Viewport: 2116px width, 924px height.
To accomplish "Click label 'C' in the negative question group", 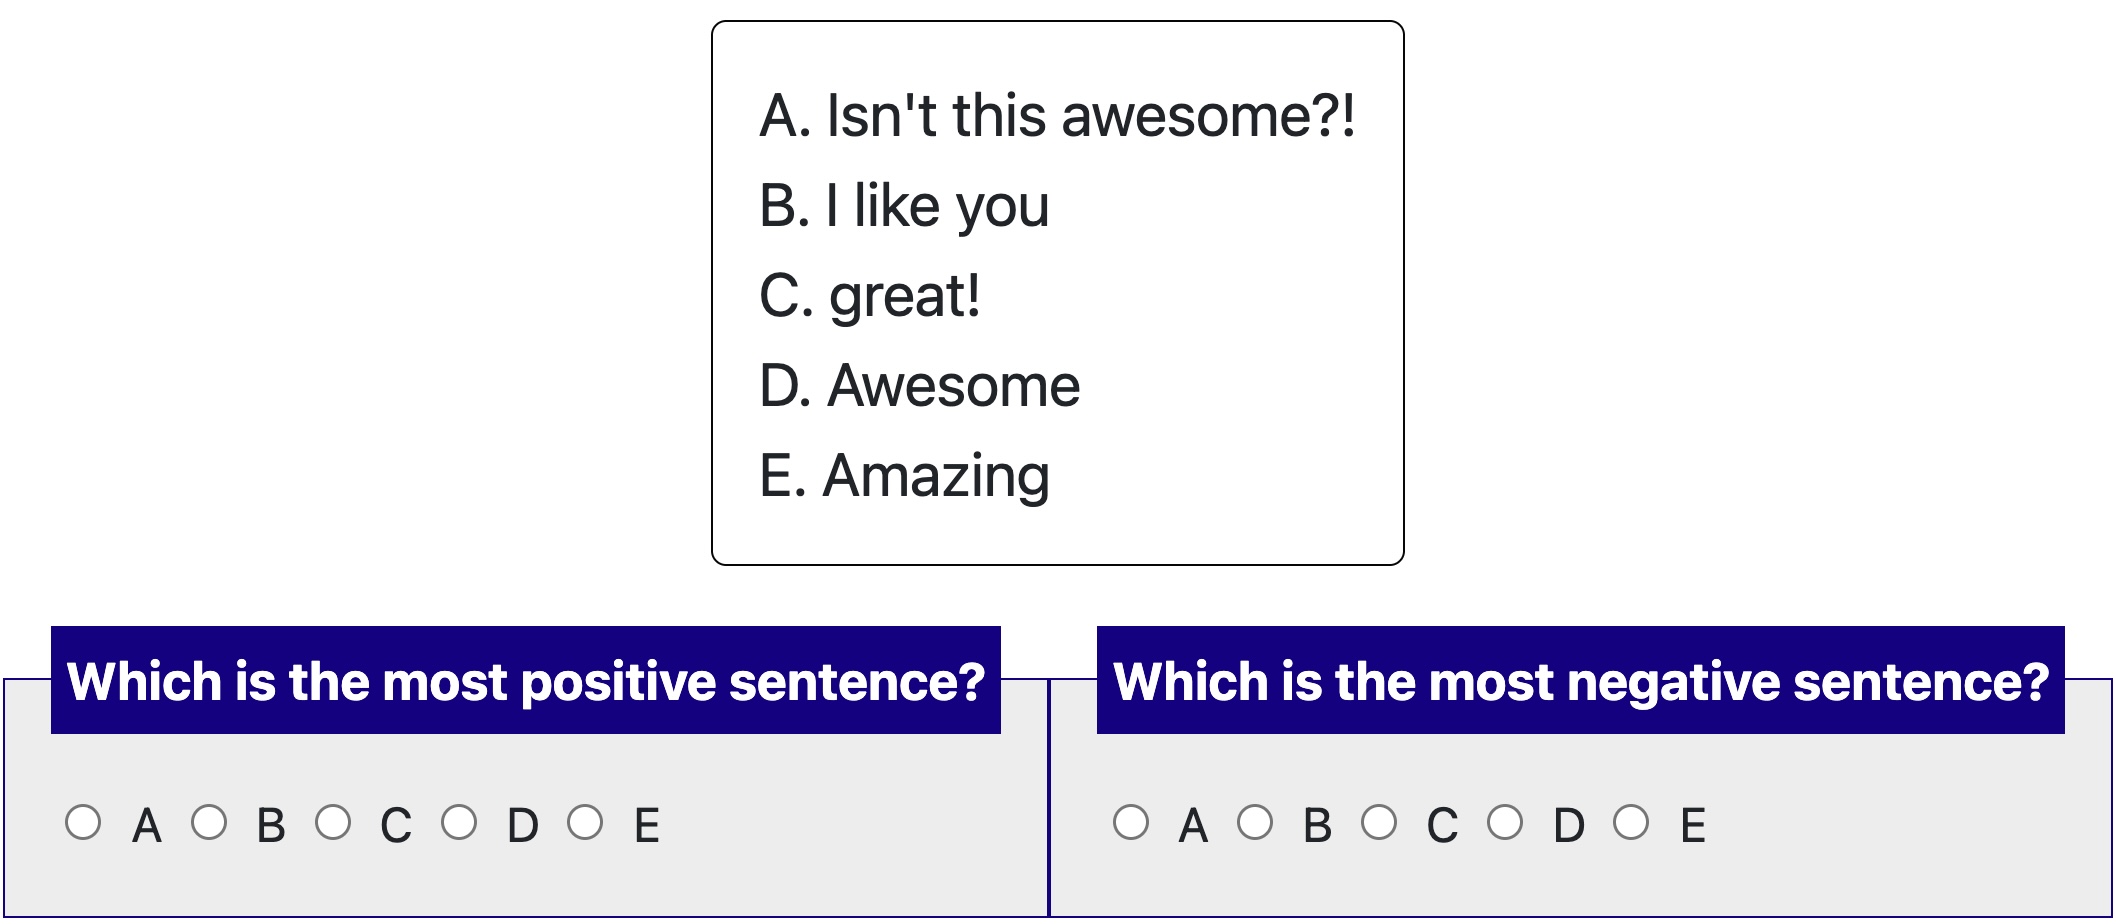I will click(1442, 826).
